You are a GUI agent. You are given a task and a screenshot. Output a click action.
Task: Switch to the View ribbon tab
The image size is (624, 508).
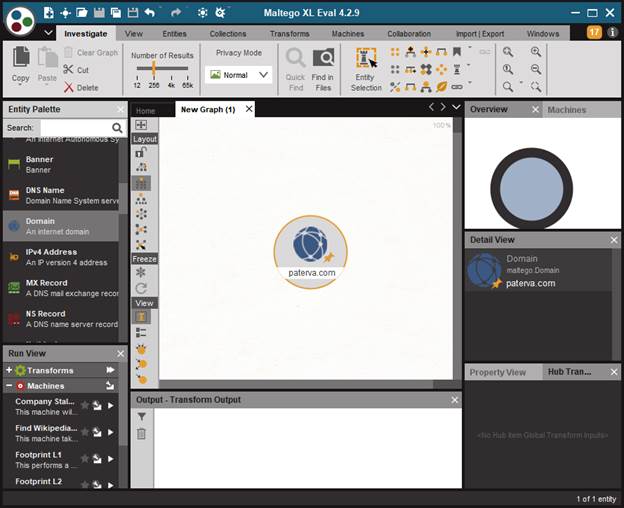134,34
